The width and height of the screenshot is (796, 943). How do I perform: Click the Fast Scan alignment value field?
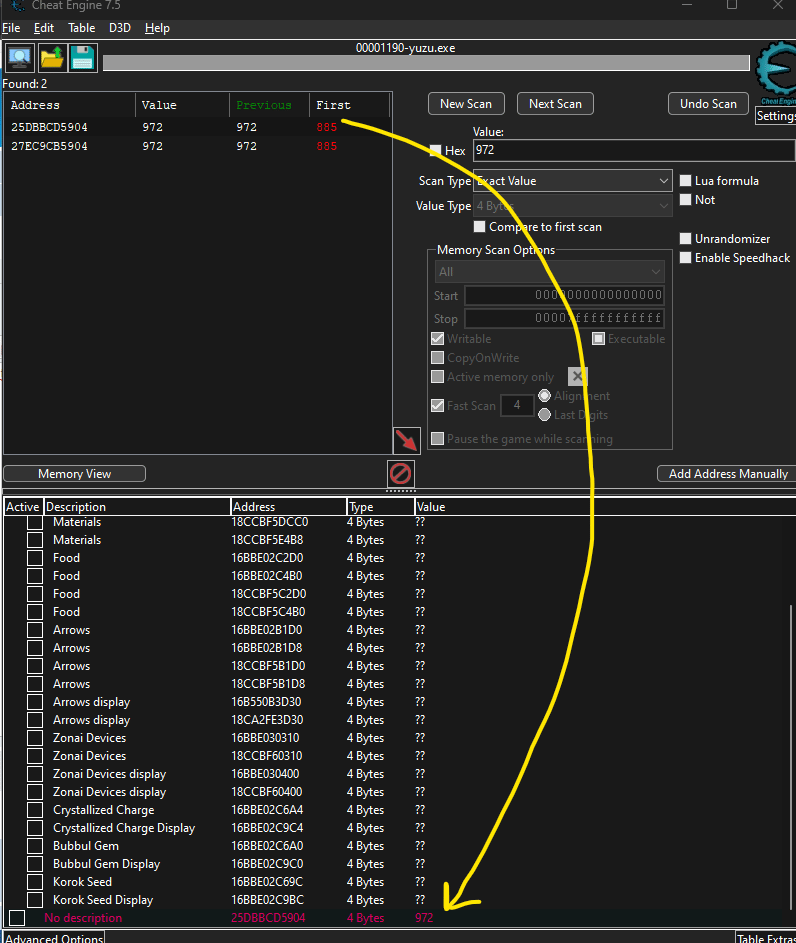pyautogui.click(x=517, y=405)
